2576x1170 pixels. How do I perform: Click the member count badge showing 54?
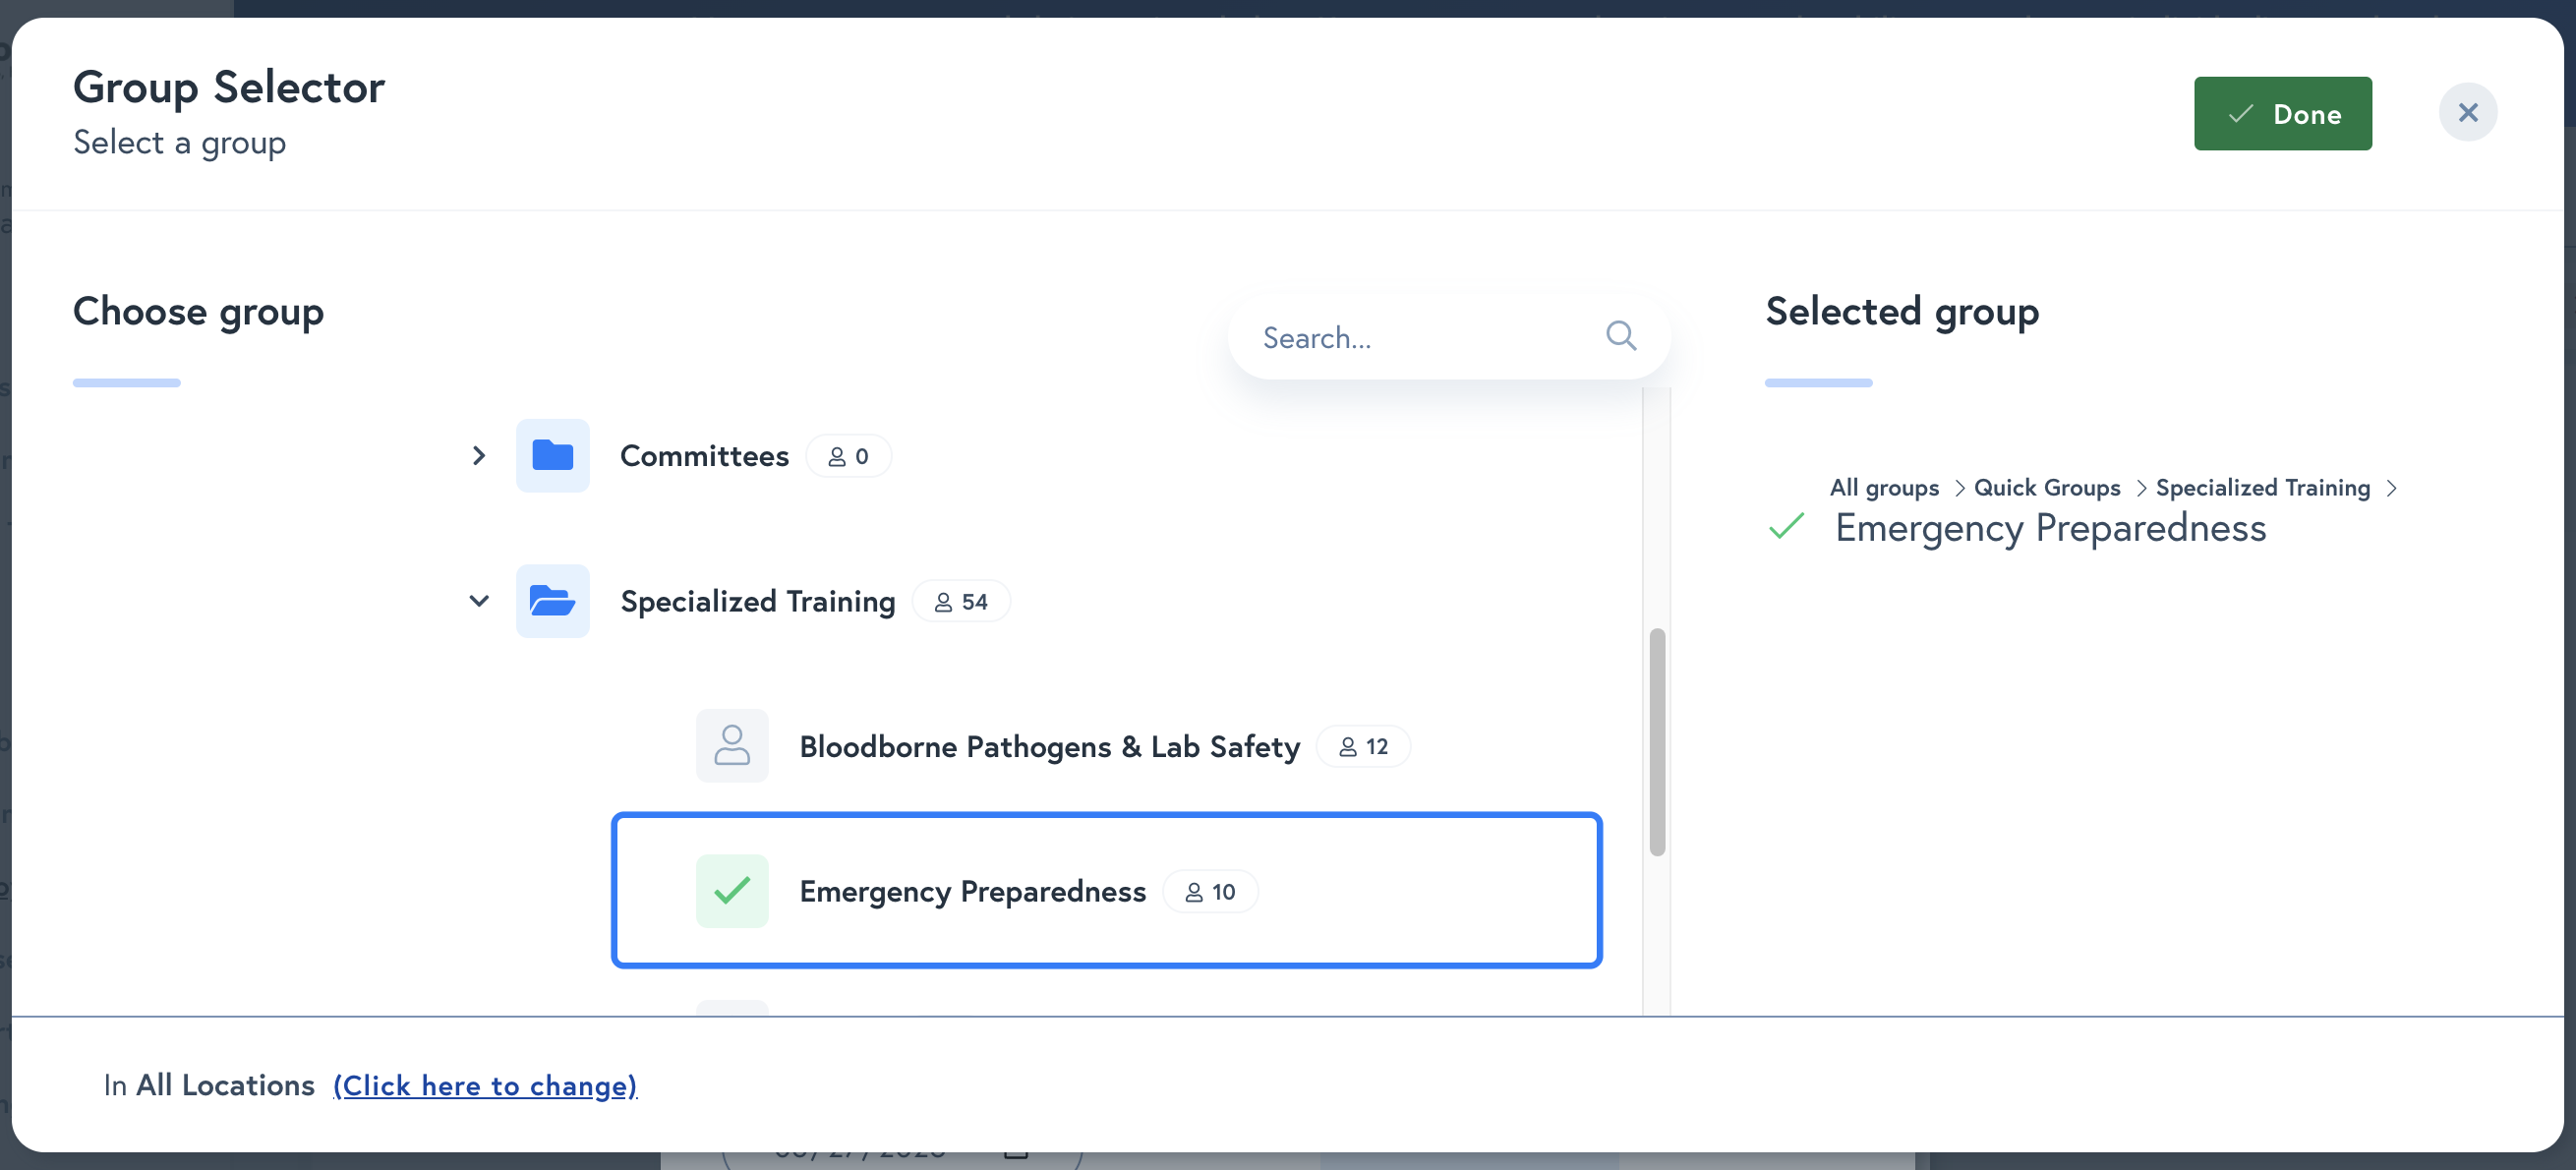(x=961, y=601)
